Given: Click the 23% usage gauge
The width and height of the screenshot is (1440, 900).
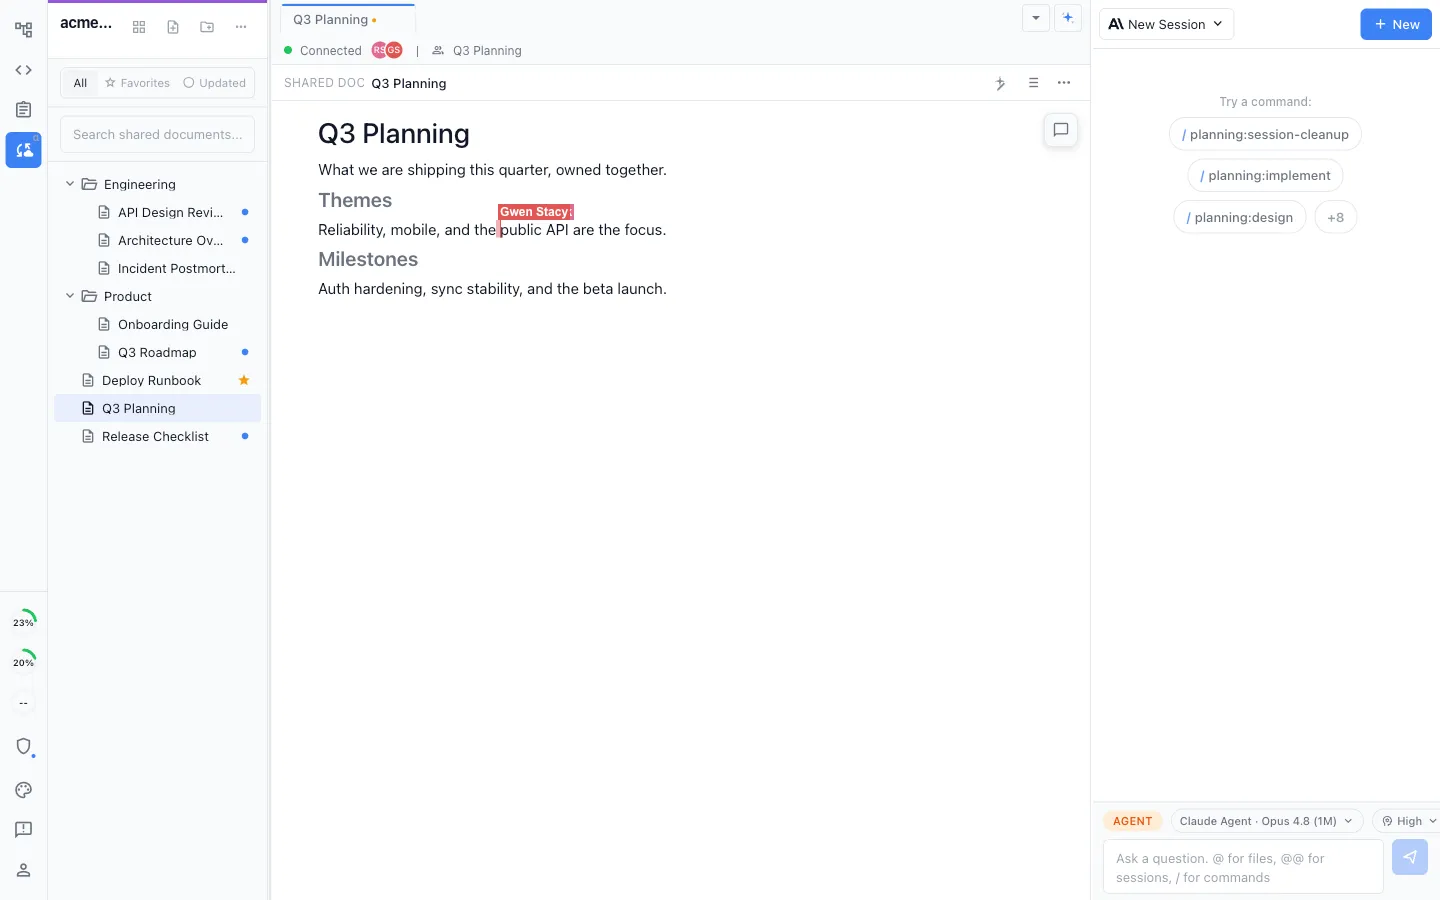Looking at the screenshot, I should [23, 622].
